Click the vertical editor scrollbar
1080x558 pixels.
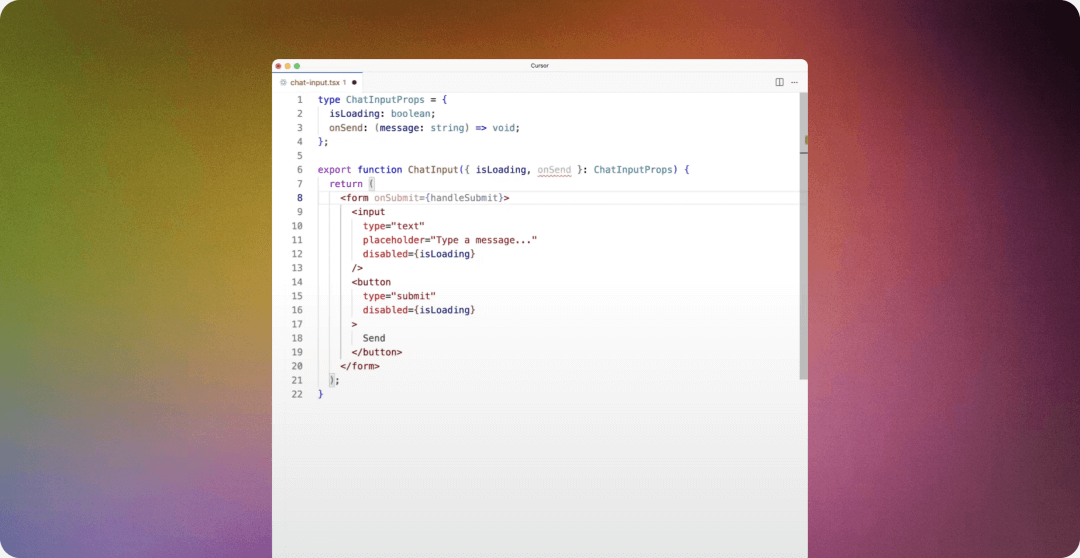pyautogui.click(x=803, y=240)
